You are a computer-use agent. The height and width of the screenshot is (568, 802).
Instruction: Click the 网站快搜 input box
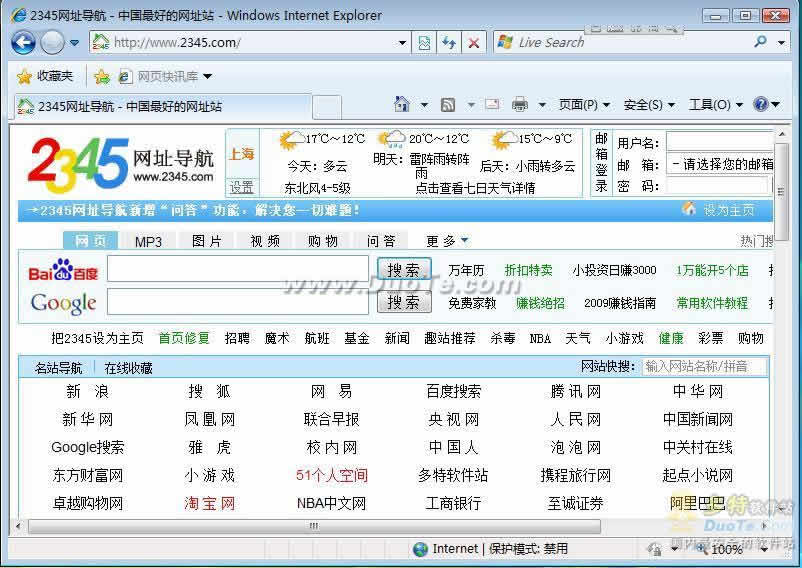pos(704,367)
